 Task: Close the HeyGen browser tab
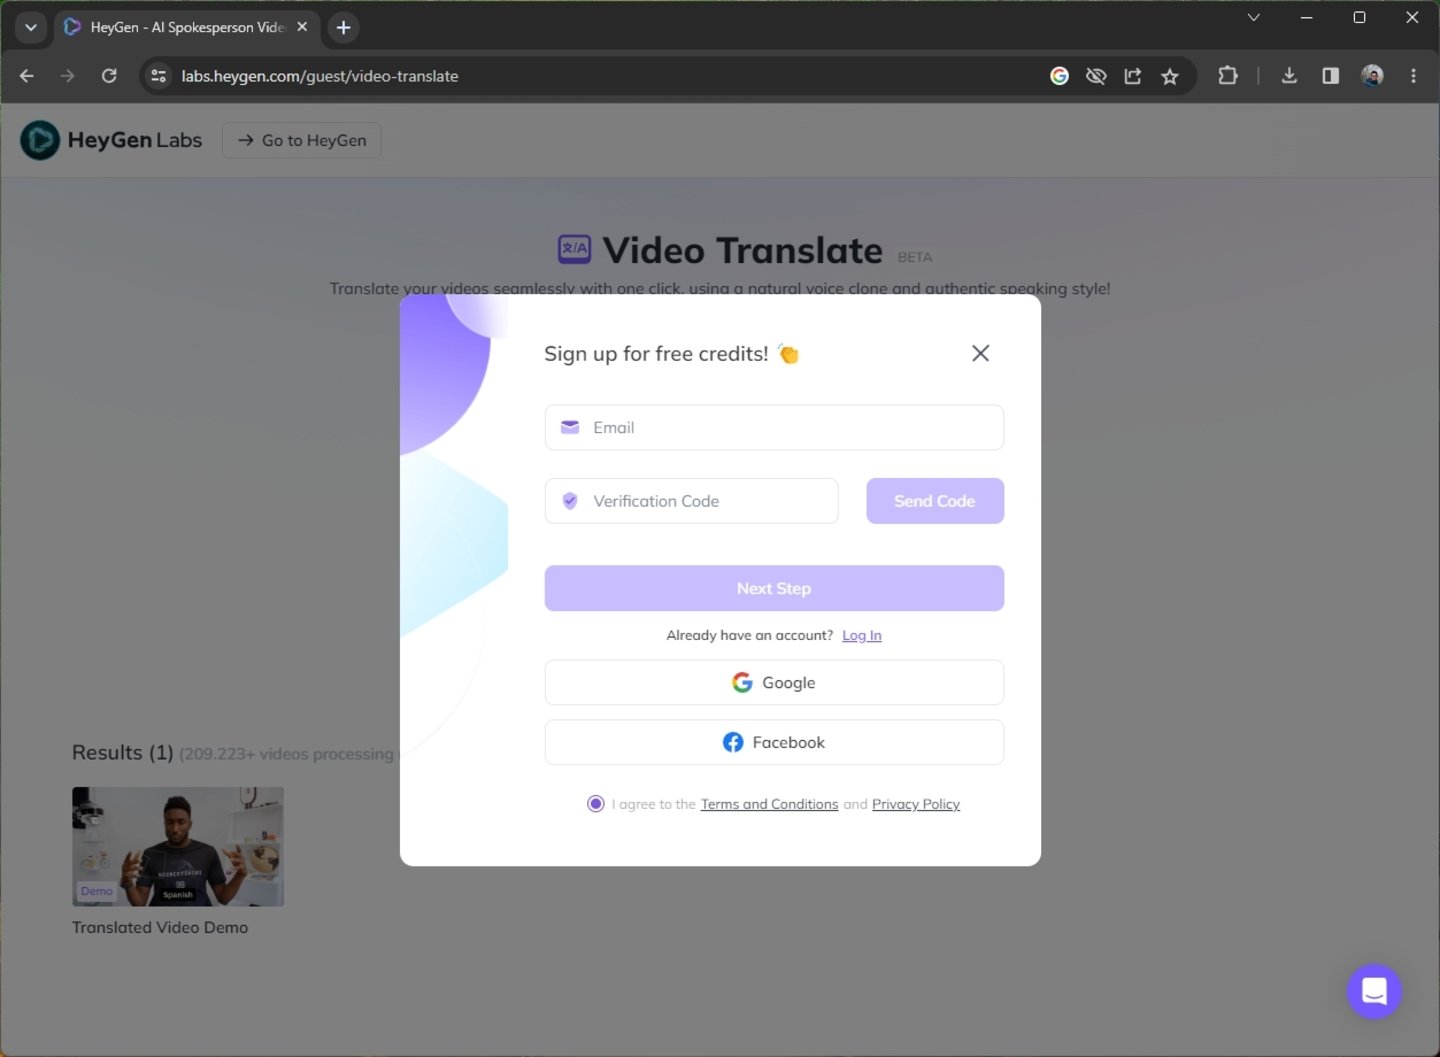(x=302, y=27)
